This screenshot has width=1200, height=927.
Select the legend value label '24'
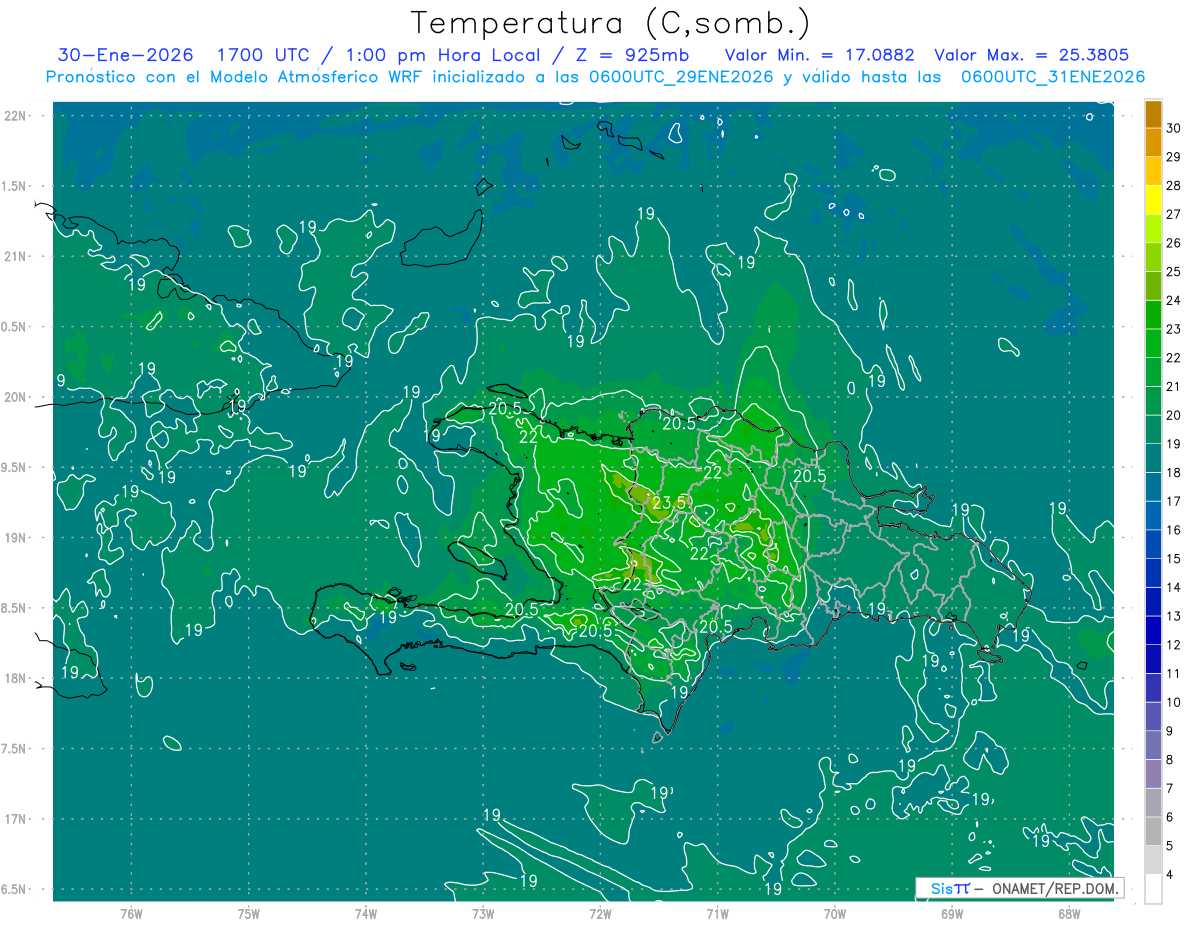pyautogui.click(x=1174, y=300)
